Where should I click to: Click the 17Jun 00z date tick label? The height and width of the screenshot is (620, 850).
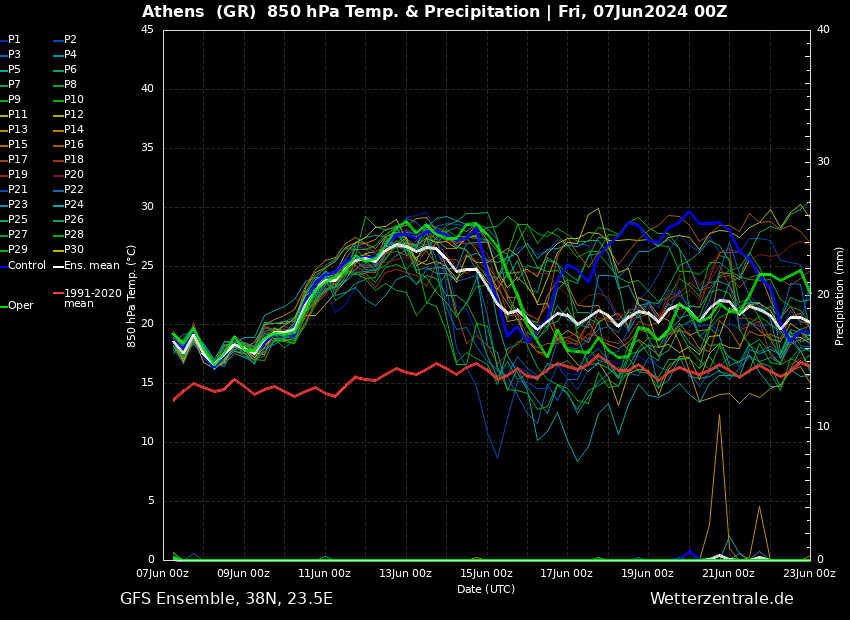[566, 574]
